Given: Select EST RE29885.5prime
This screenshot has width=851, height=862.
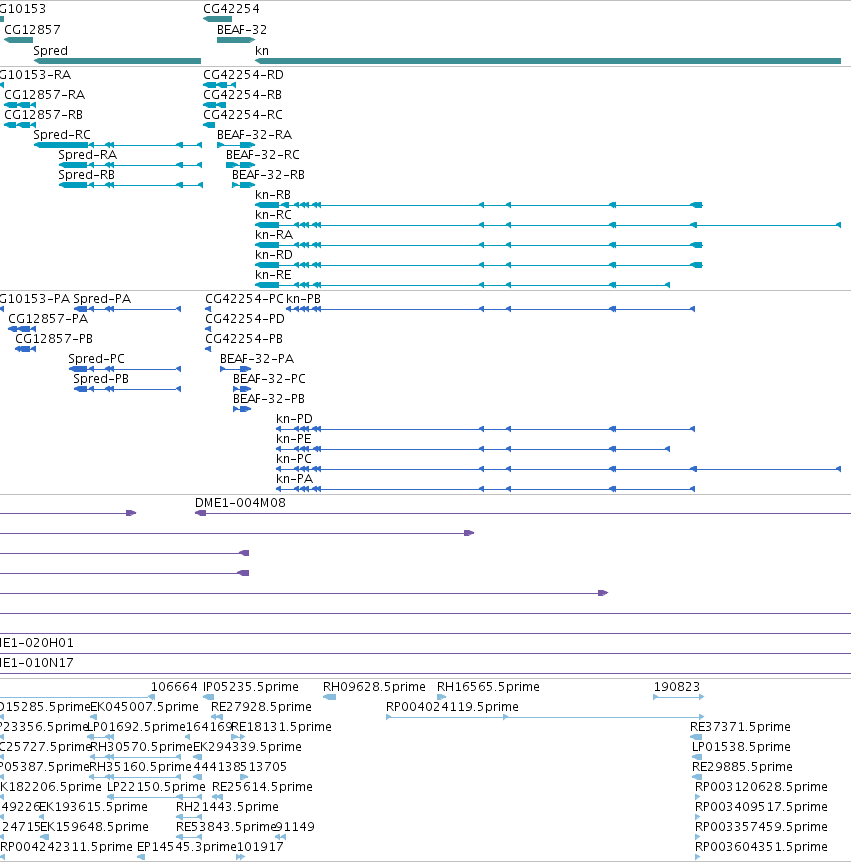Looking at the screenshot, I should pyautogui.click(x=697, y=777).
